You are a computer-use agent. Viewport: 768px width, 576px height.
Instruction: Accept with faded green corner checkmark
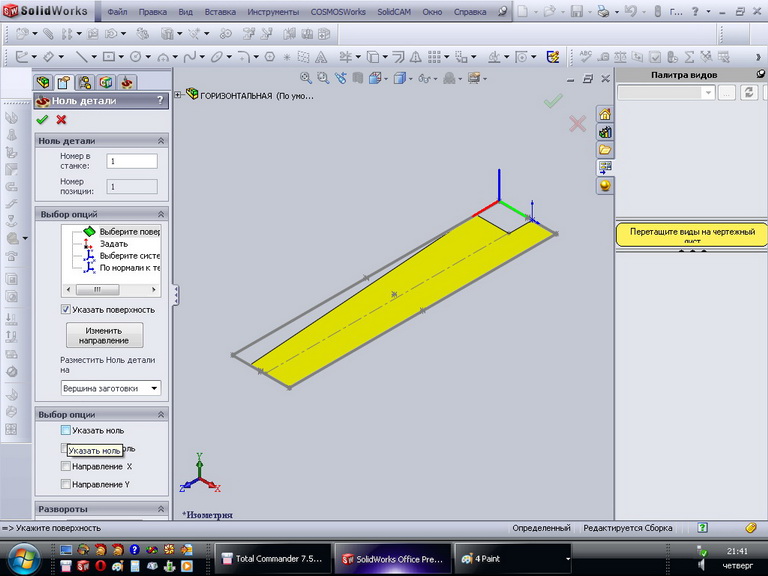[x=553, y=101]
